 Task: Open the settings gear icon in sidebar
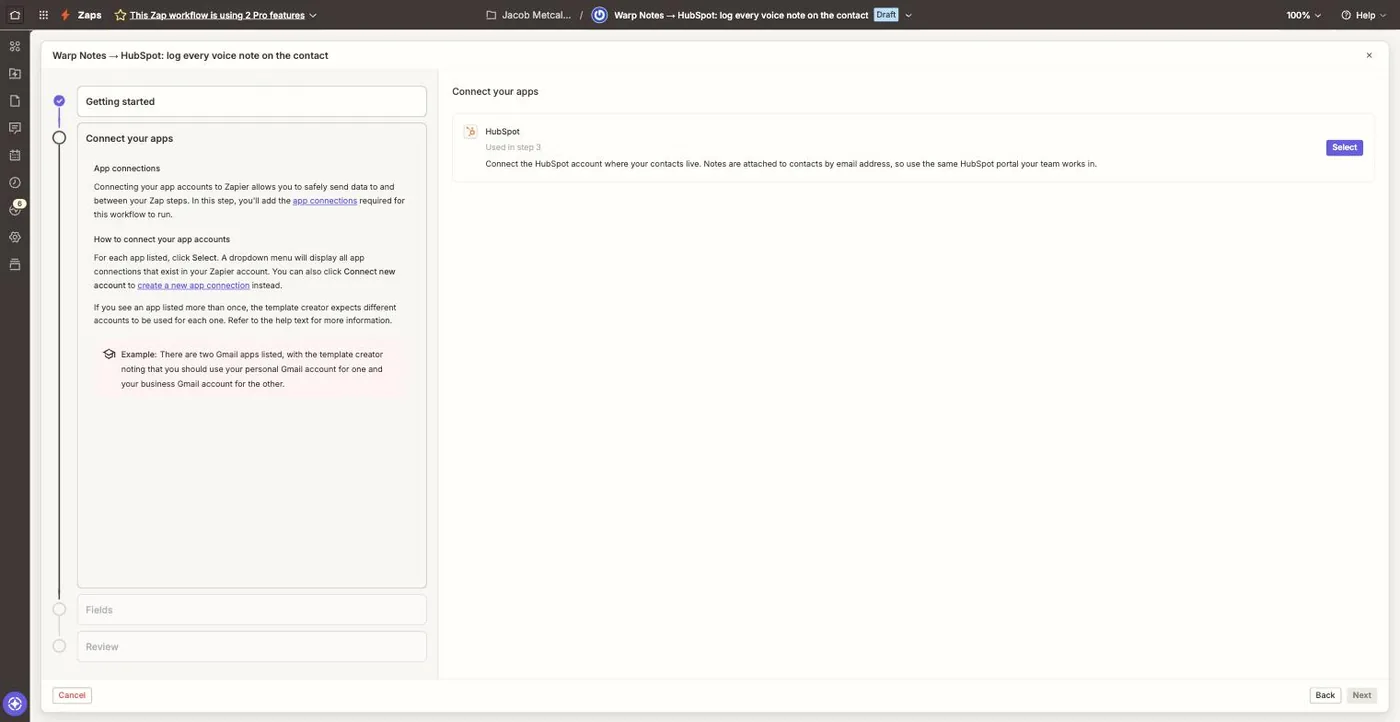tap(14, 237)
